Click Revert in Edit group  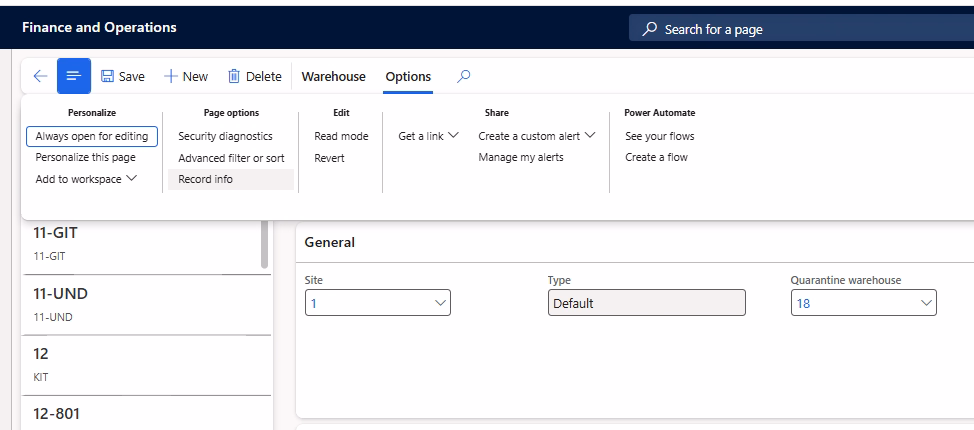tap(329, 158)
